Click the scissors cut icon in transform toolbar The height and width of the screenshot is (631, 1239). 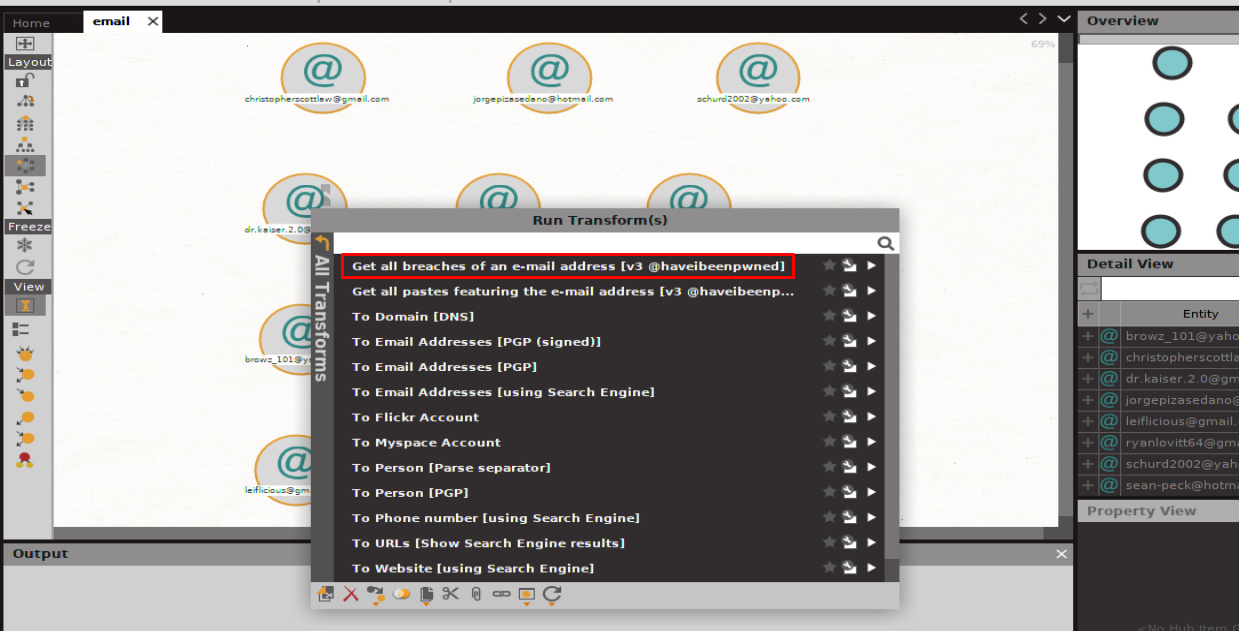(x=450, y=594)
